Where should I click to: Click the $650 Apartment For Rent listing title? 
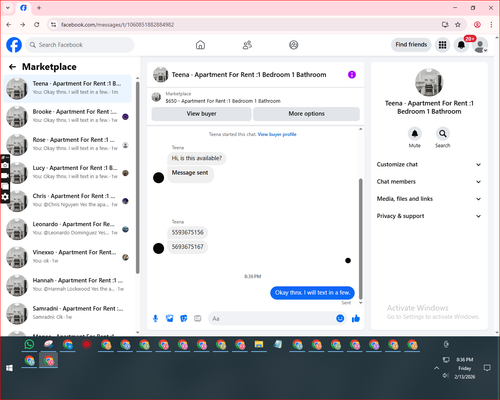click(223, 101)
